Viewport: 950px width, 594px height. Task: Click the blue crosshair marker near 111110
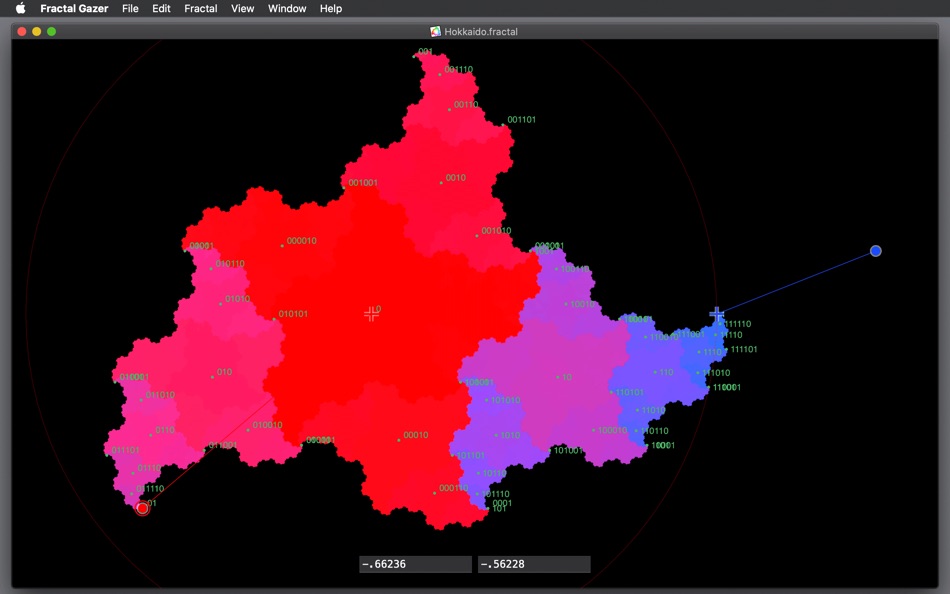pyautogui.click(x=717, y=314)
